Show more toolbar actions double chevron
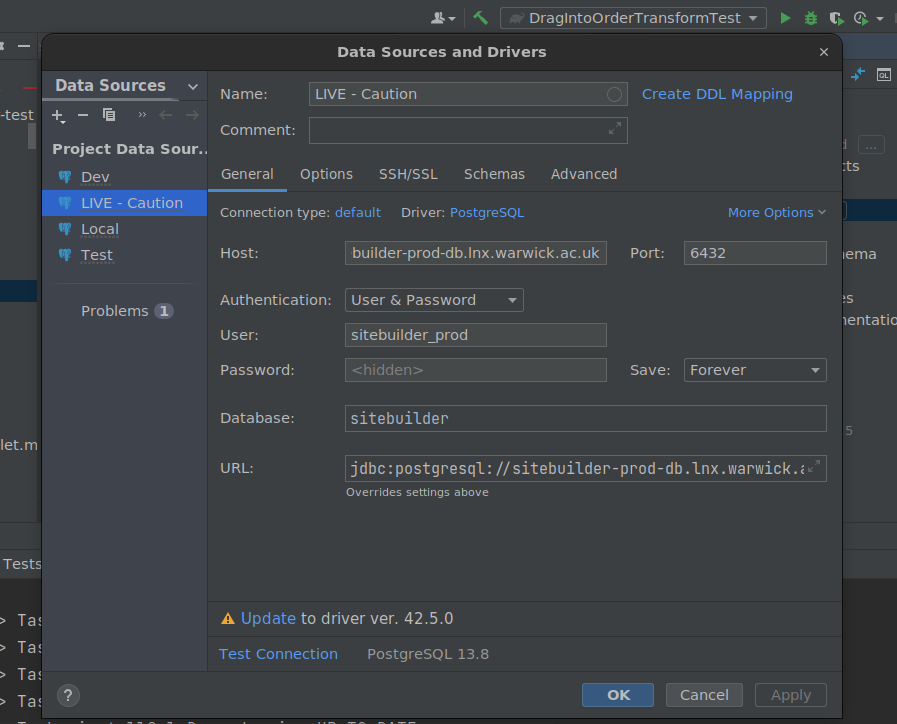This screenshot has height=724, width=897. [x=142, y=115]
